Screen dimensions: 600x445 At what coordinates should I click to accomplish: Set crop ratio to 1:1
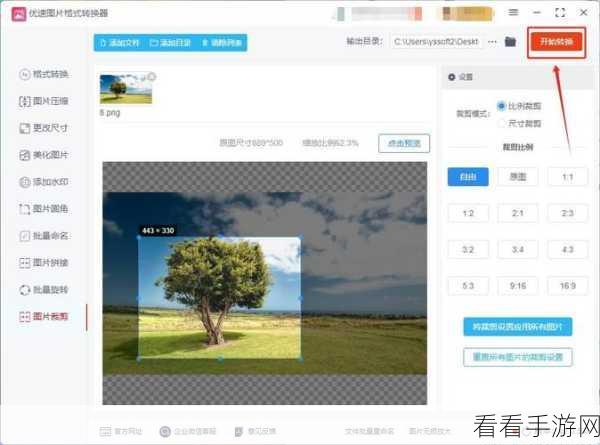point(567,177)
